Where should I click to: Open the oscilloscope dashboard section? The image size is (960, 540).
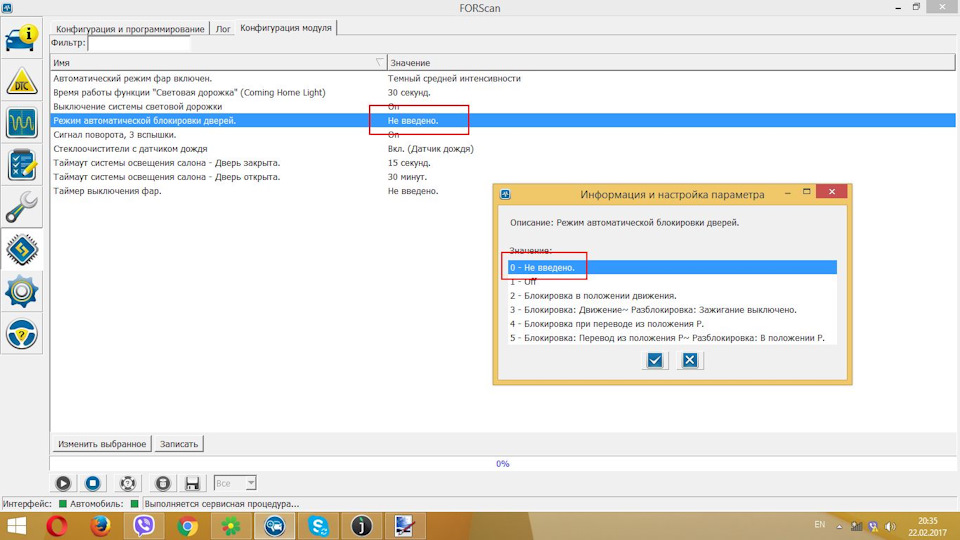click(x=22, y=122)
